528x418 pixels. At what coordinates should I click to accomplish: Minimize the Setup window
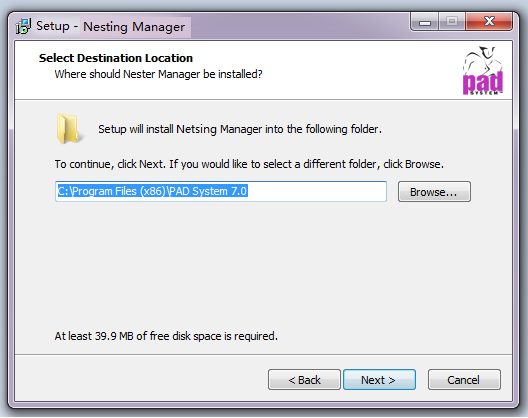[425, 22]
